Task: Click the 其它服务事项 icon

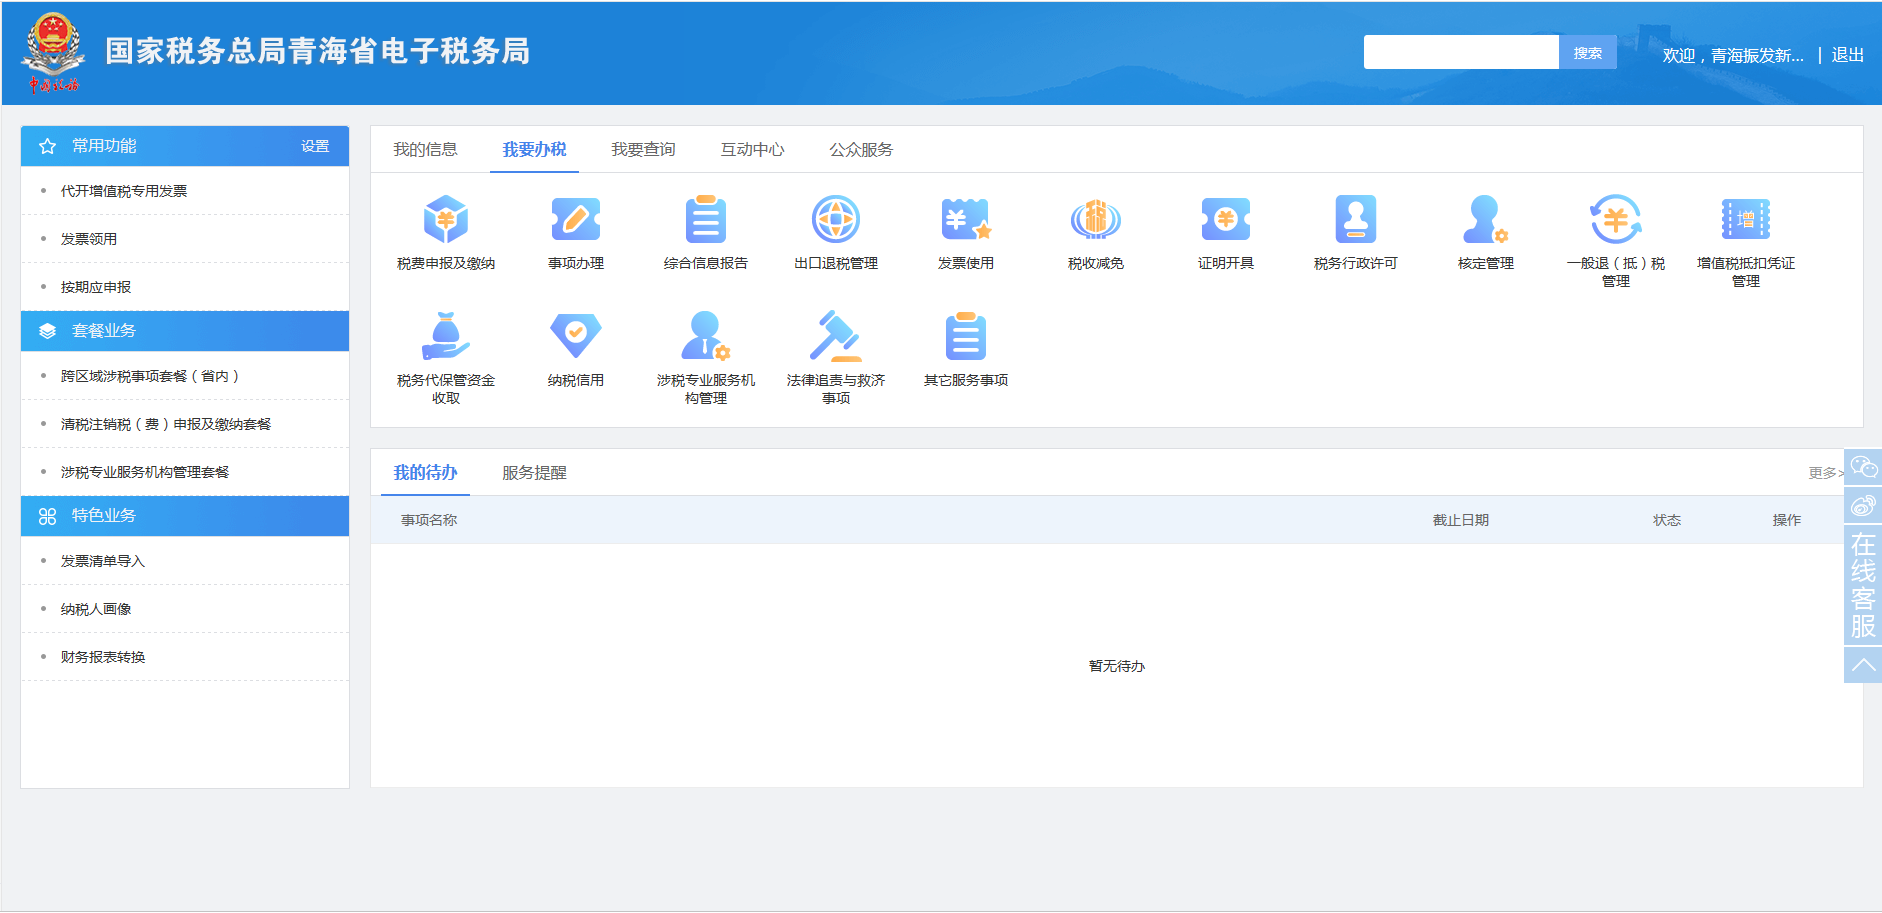Action: 966,345
